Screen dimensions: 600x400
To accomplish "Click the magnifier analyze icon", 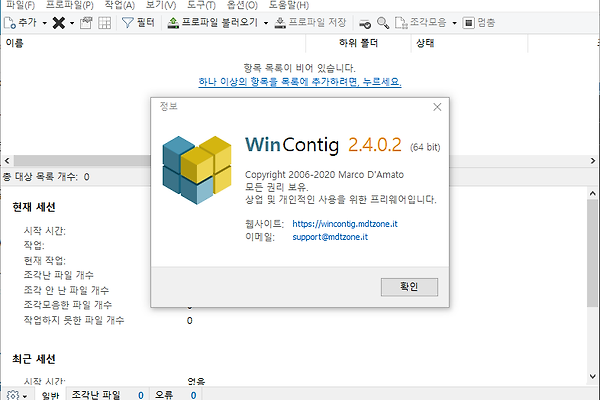I will click(x=383, y=23).
